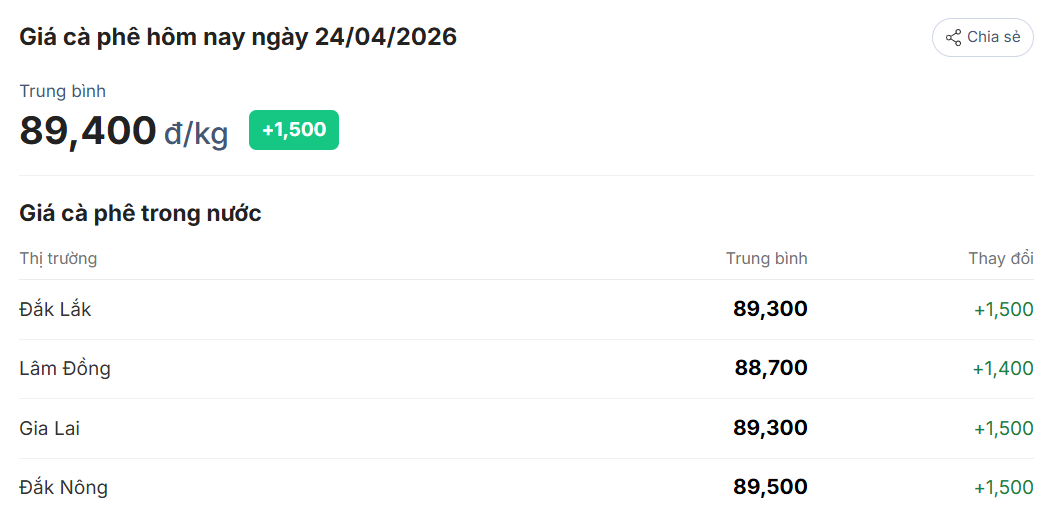The height and width of the screenshot is (513, 1053).
Task: Click the Trung bình table column header
Action: [766, 259]
